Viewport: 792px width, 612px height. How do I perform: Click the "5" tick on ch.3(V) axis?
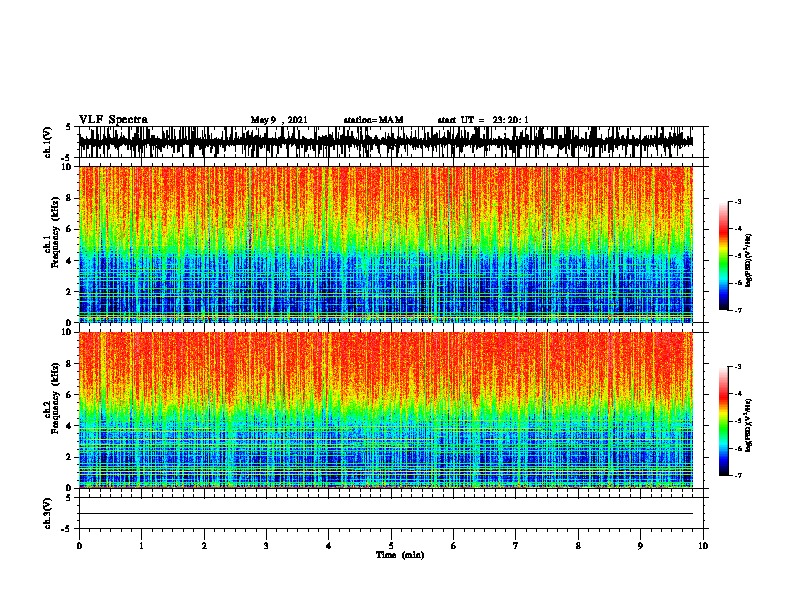pos(68,498)
